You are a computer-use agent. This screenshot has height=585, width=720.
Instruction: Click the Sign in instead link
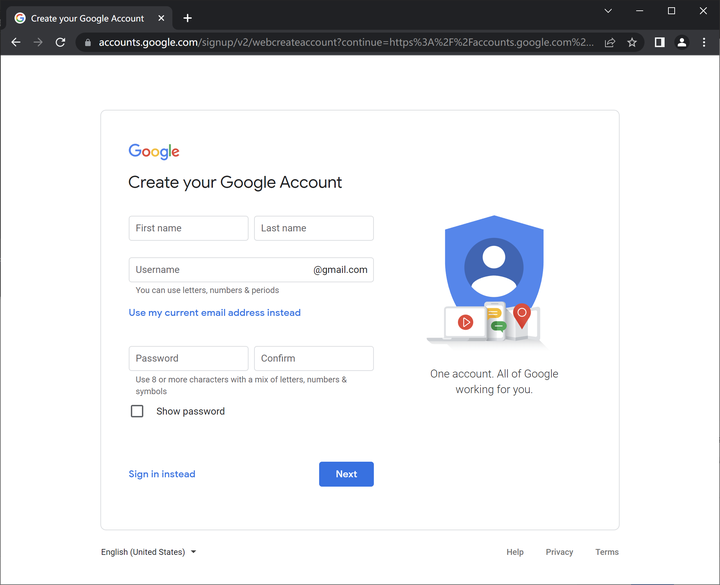[x=162, y=474]
